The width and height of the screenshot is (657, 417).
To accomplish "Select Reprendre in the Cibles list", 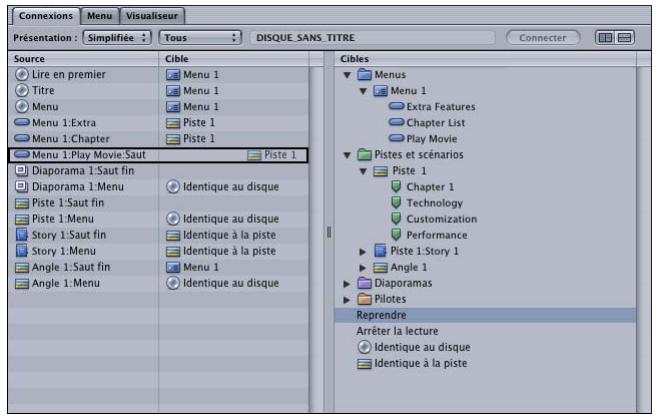I will (485, 315).
